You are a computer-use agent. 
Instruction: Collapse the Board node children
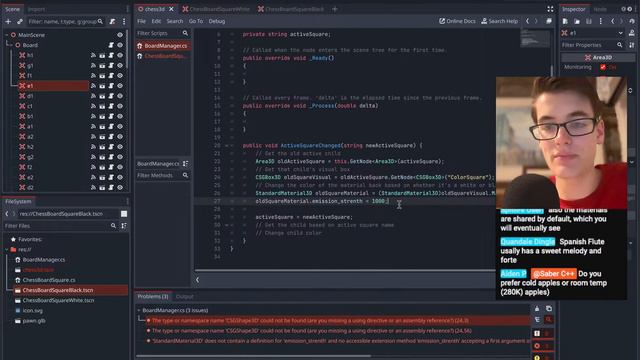12,45
